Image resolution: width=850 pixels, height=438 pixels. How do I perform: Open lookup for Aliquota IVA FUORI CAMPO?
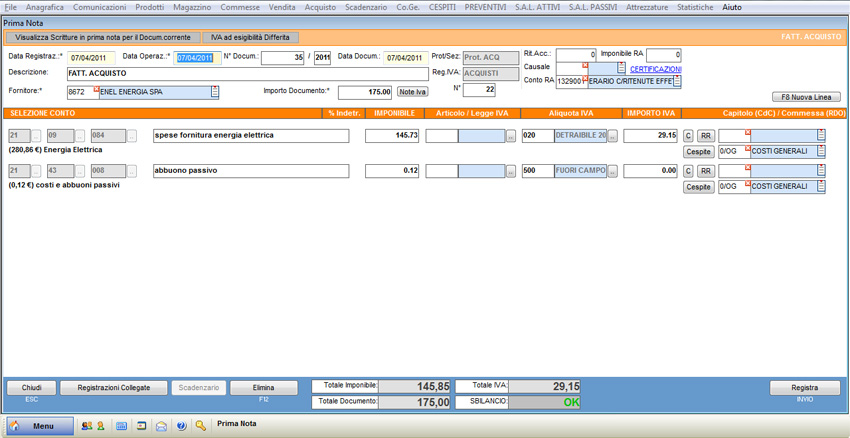pyautogui.click(x=613, y=172)
